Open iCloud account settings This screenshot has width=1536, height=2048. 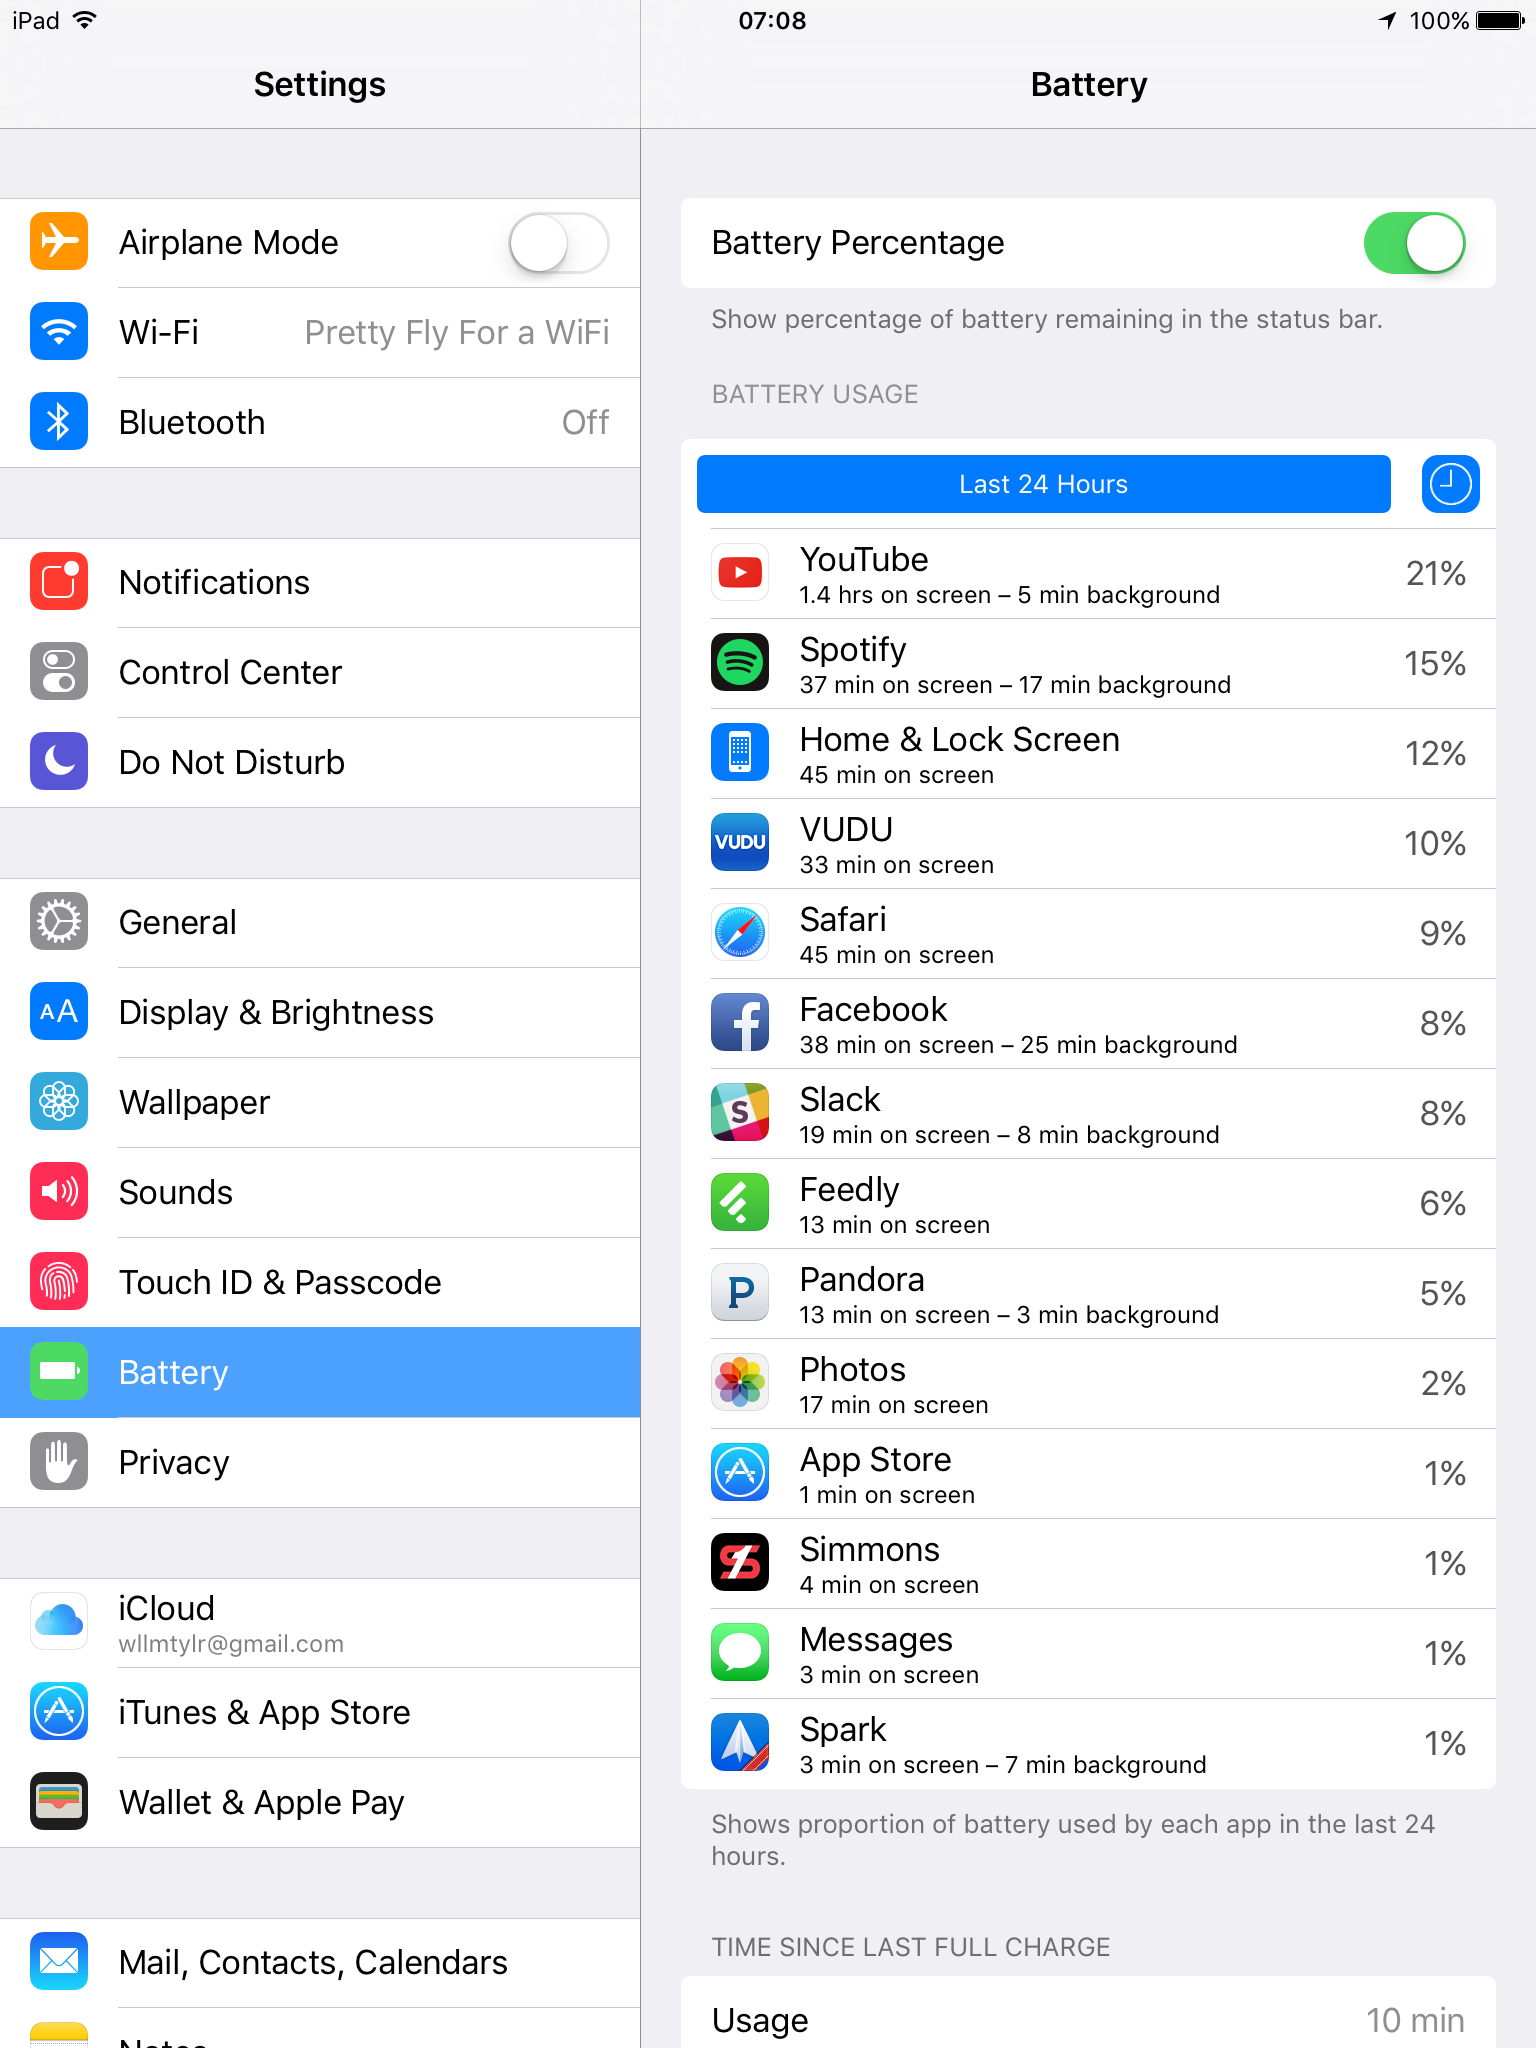tap(320, 1623)
